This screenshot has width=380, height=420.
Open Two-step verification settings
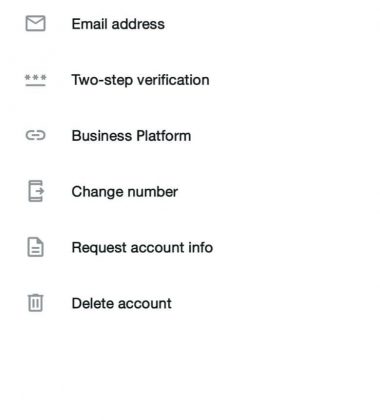(190, 80)
